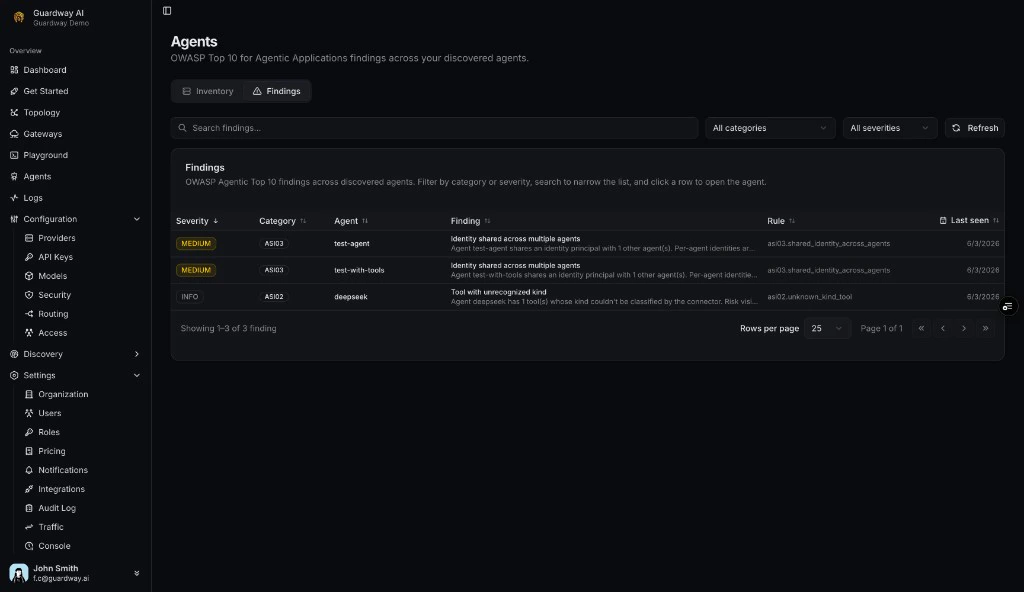Click the Guardway AI logo
Viewport: 1024px width, 592px height.
19,18
